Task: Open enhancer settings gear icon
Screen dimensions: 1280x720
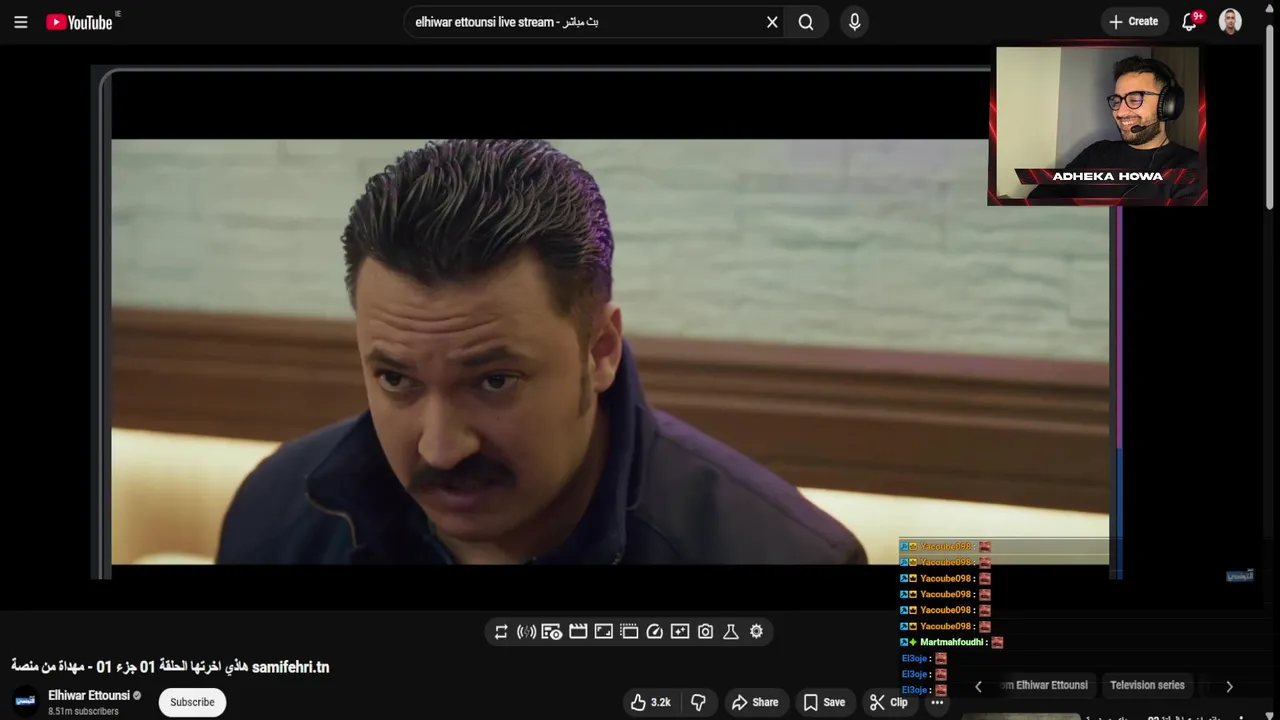Action: click(756, 632)
